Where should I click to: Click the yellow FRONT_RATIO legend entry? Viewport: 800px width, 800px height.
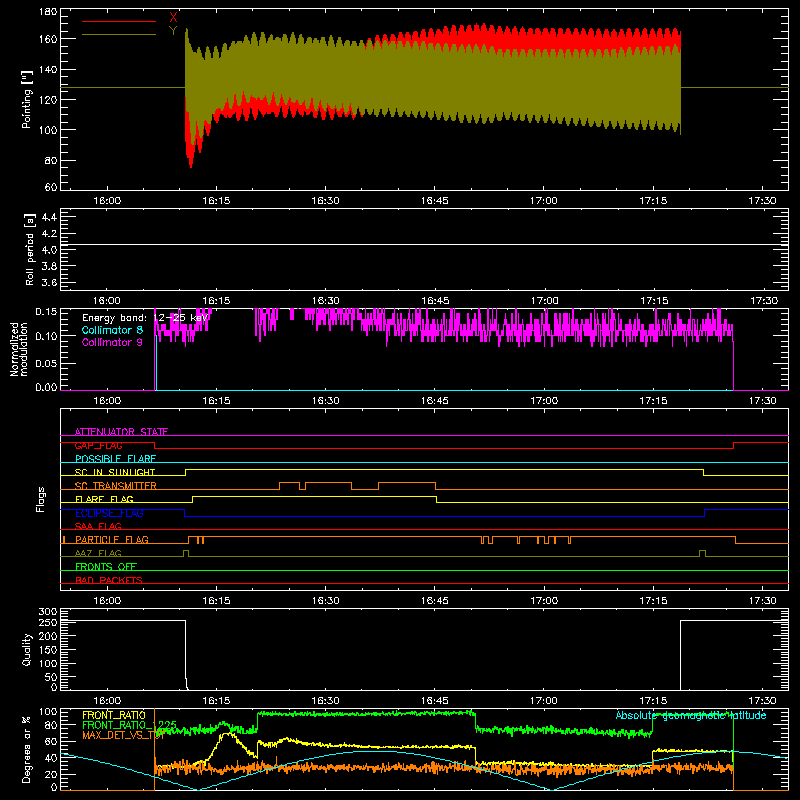pyautogui.click(x=114, y=715)
